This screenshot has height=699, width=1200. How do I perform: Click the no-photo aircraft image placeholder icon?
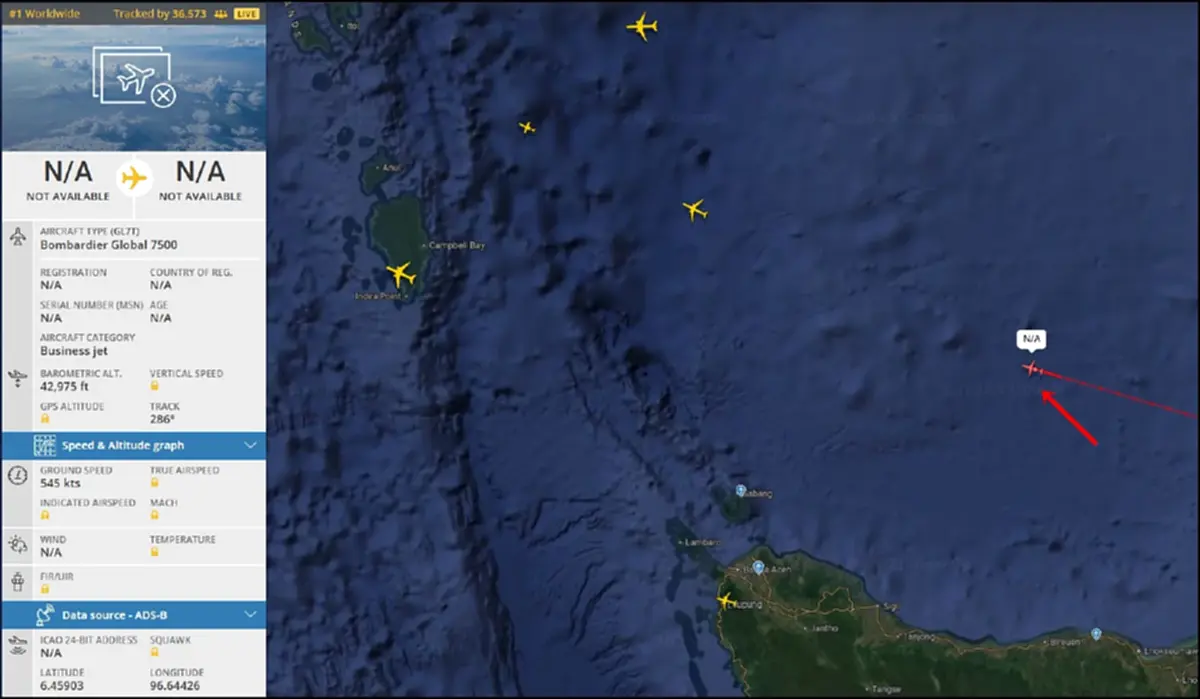coord(135,78)
